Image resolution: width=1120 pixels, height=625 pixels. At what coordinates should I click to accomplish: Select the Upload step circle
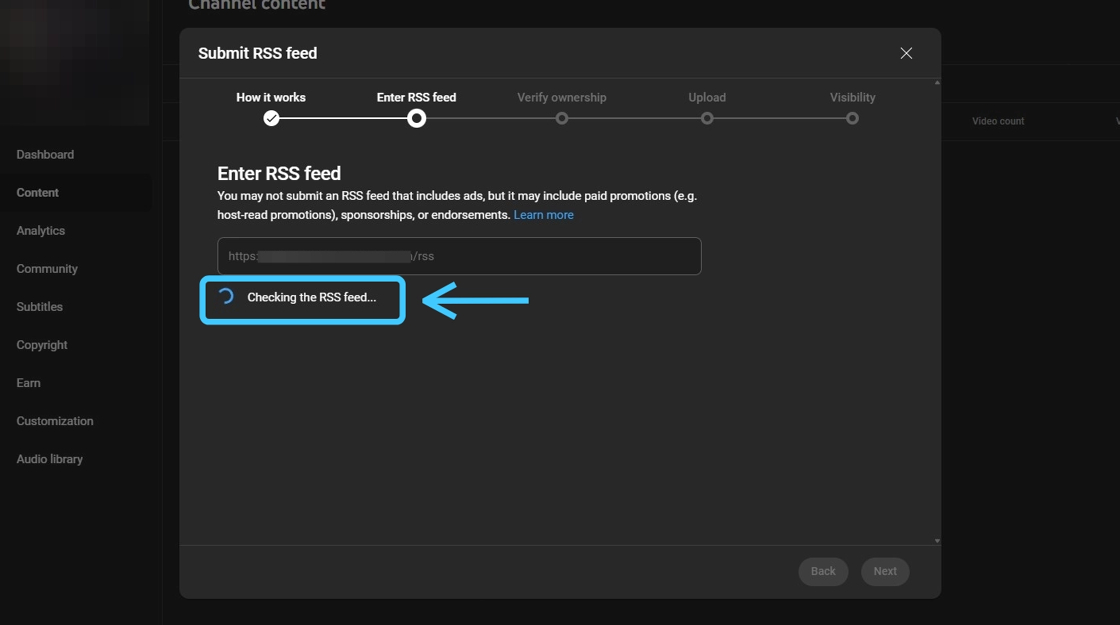[707, 118]
